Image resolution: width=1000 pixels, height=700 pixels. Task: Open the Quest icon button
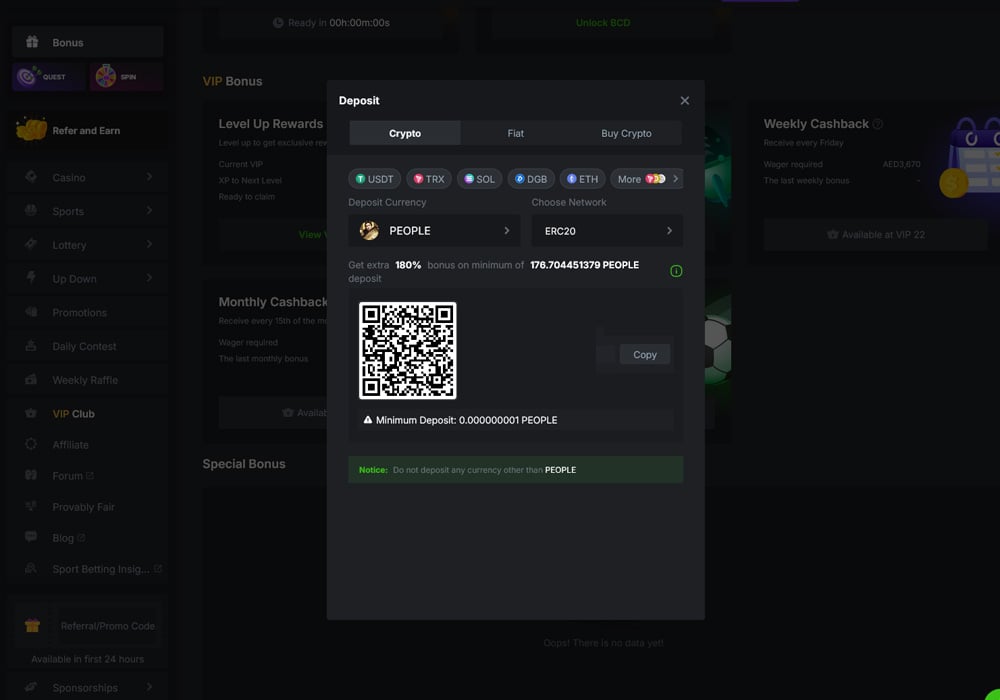(48, 77)
